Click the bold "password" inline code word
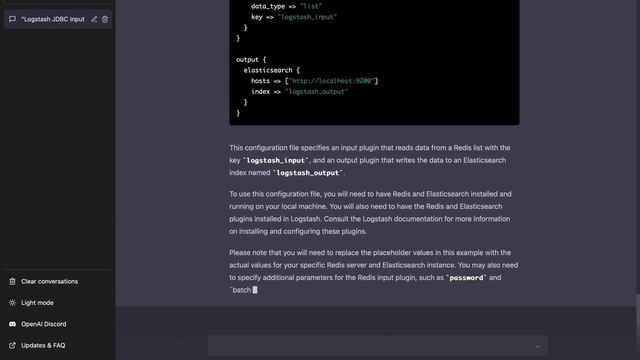This screenshot has height=360, width=640. [466, 278]
